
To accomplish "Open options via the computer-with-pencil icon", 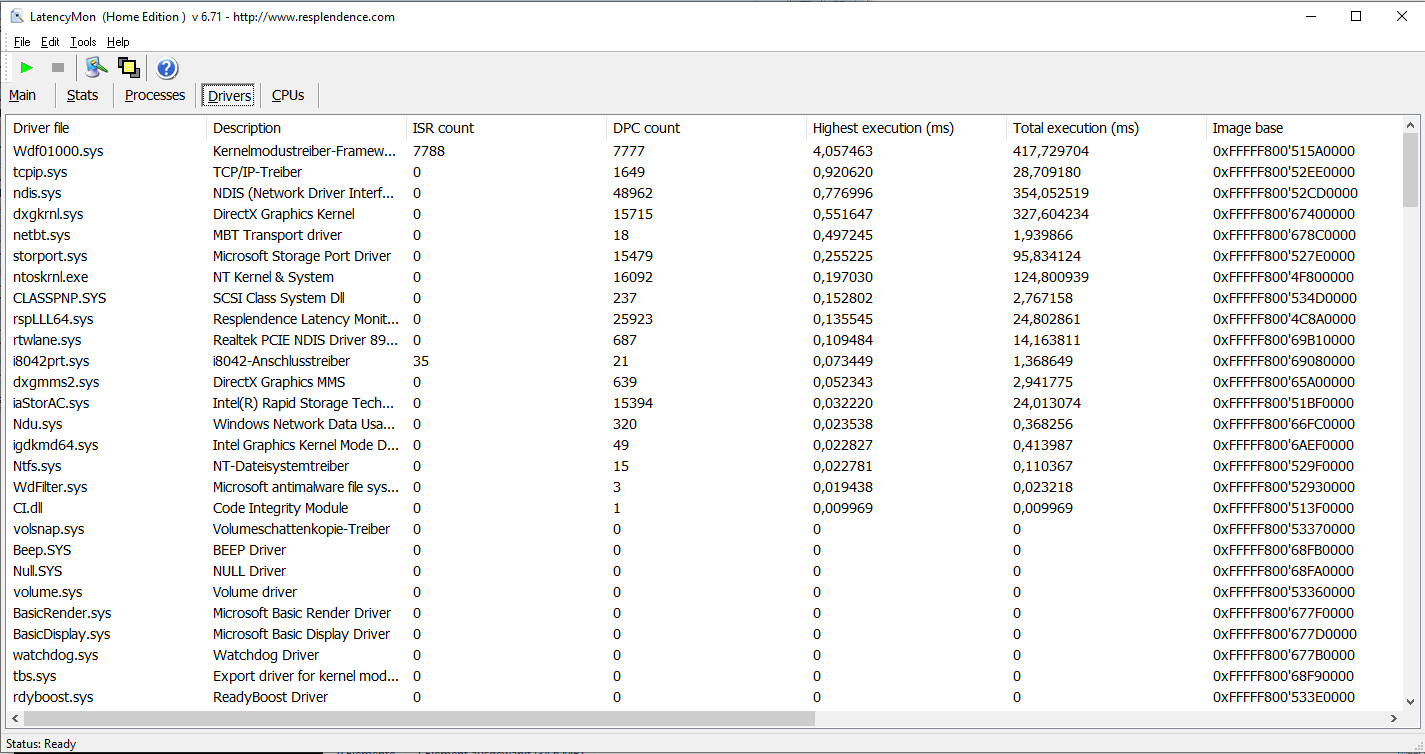I will 96,68.
